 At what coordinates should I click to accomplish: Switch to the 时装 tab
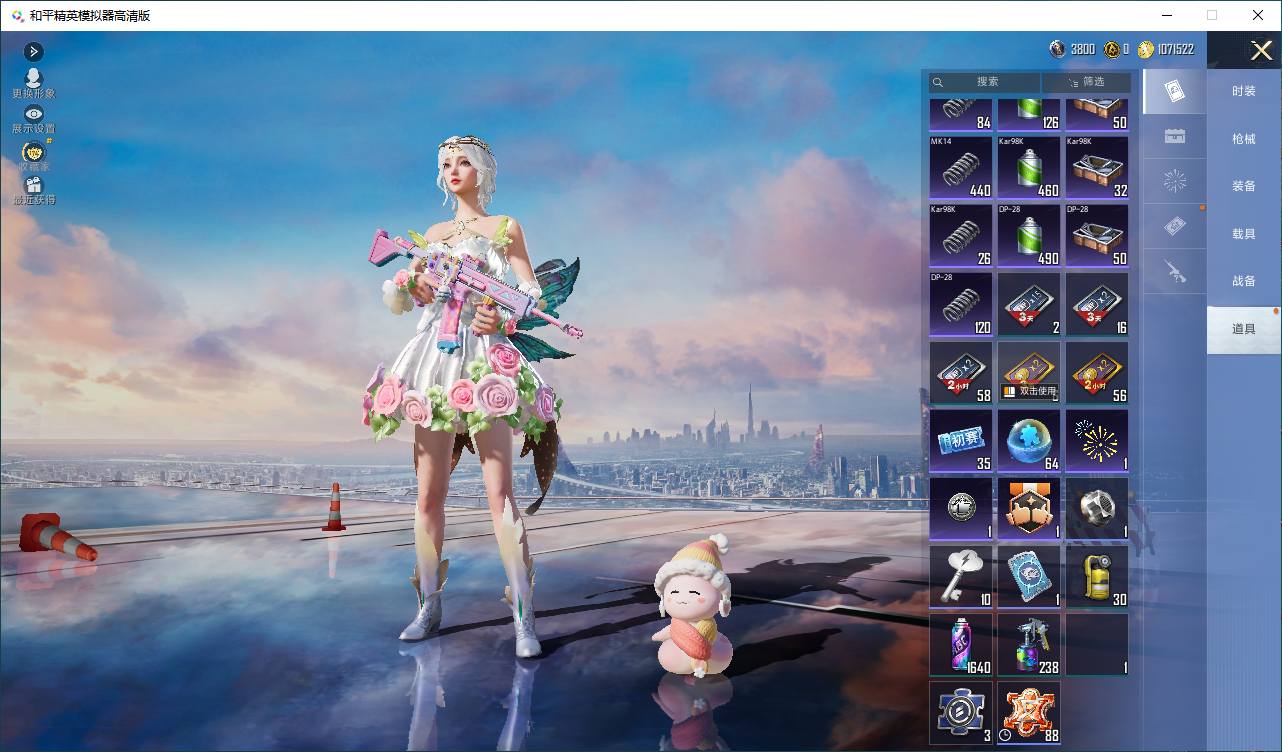pyautogui.click(x=1244, y=91)
